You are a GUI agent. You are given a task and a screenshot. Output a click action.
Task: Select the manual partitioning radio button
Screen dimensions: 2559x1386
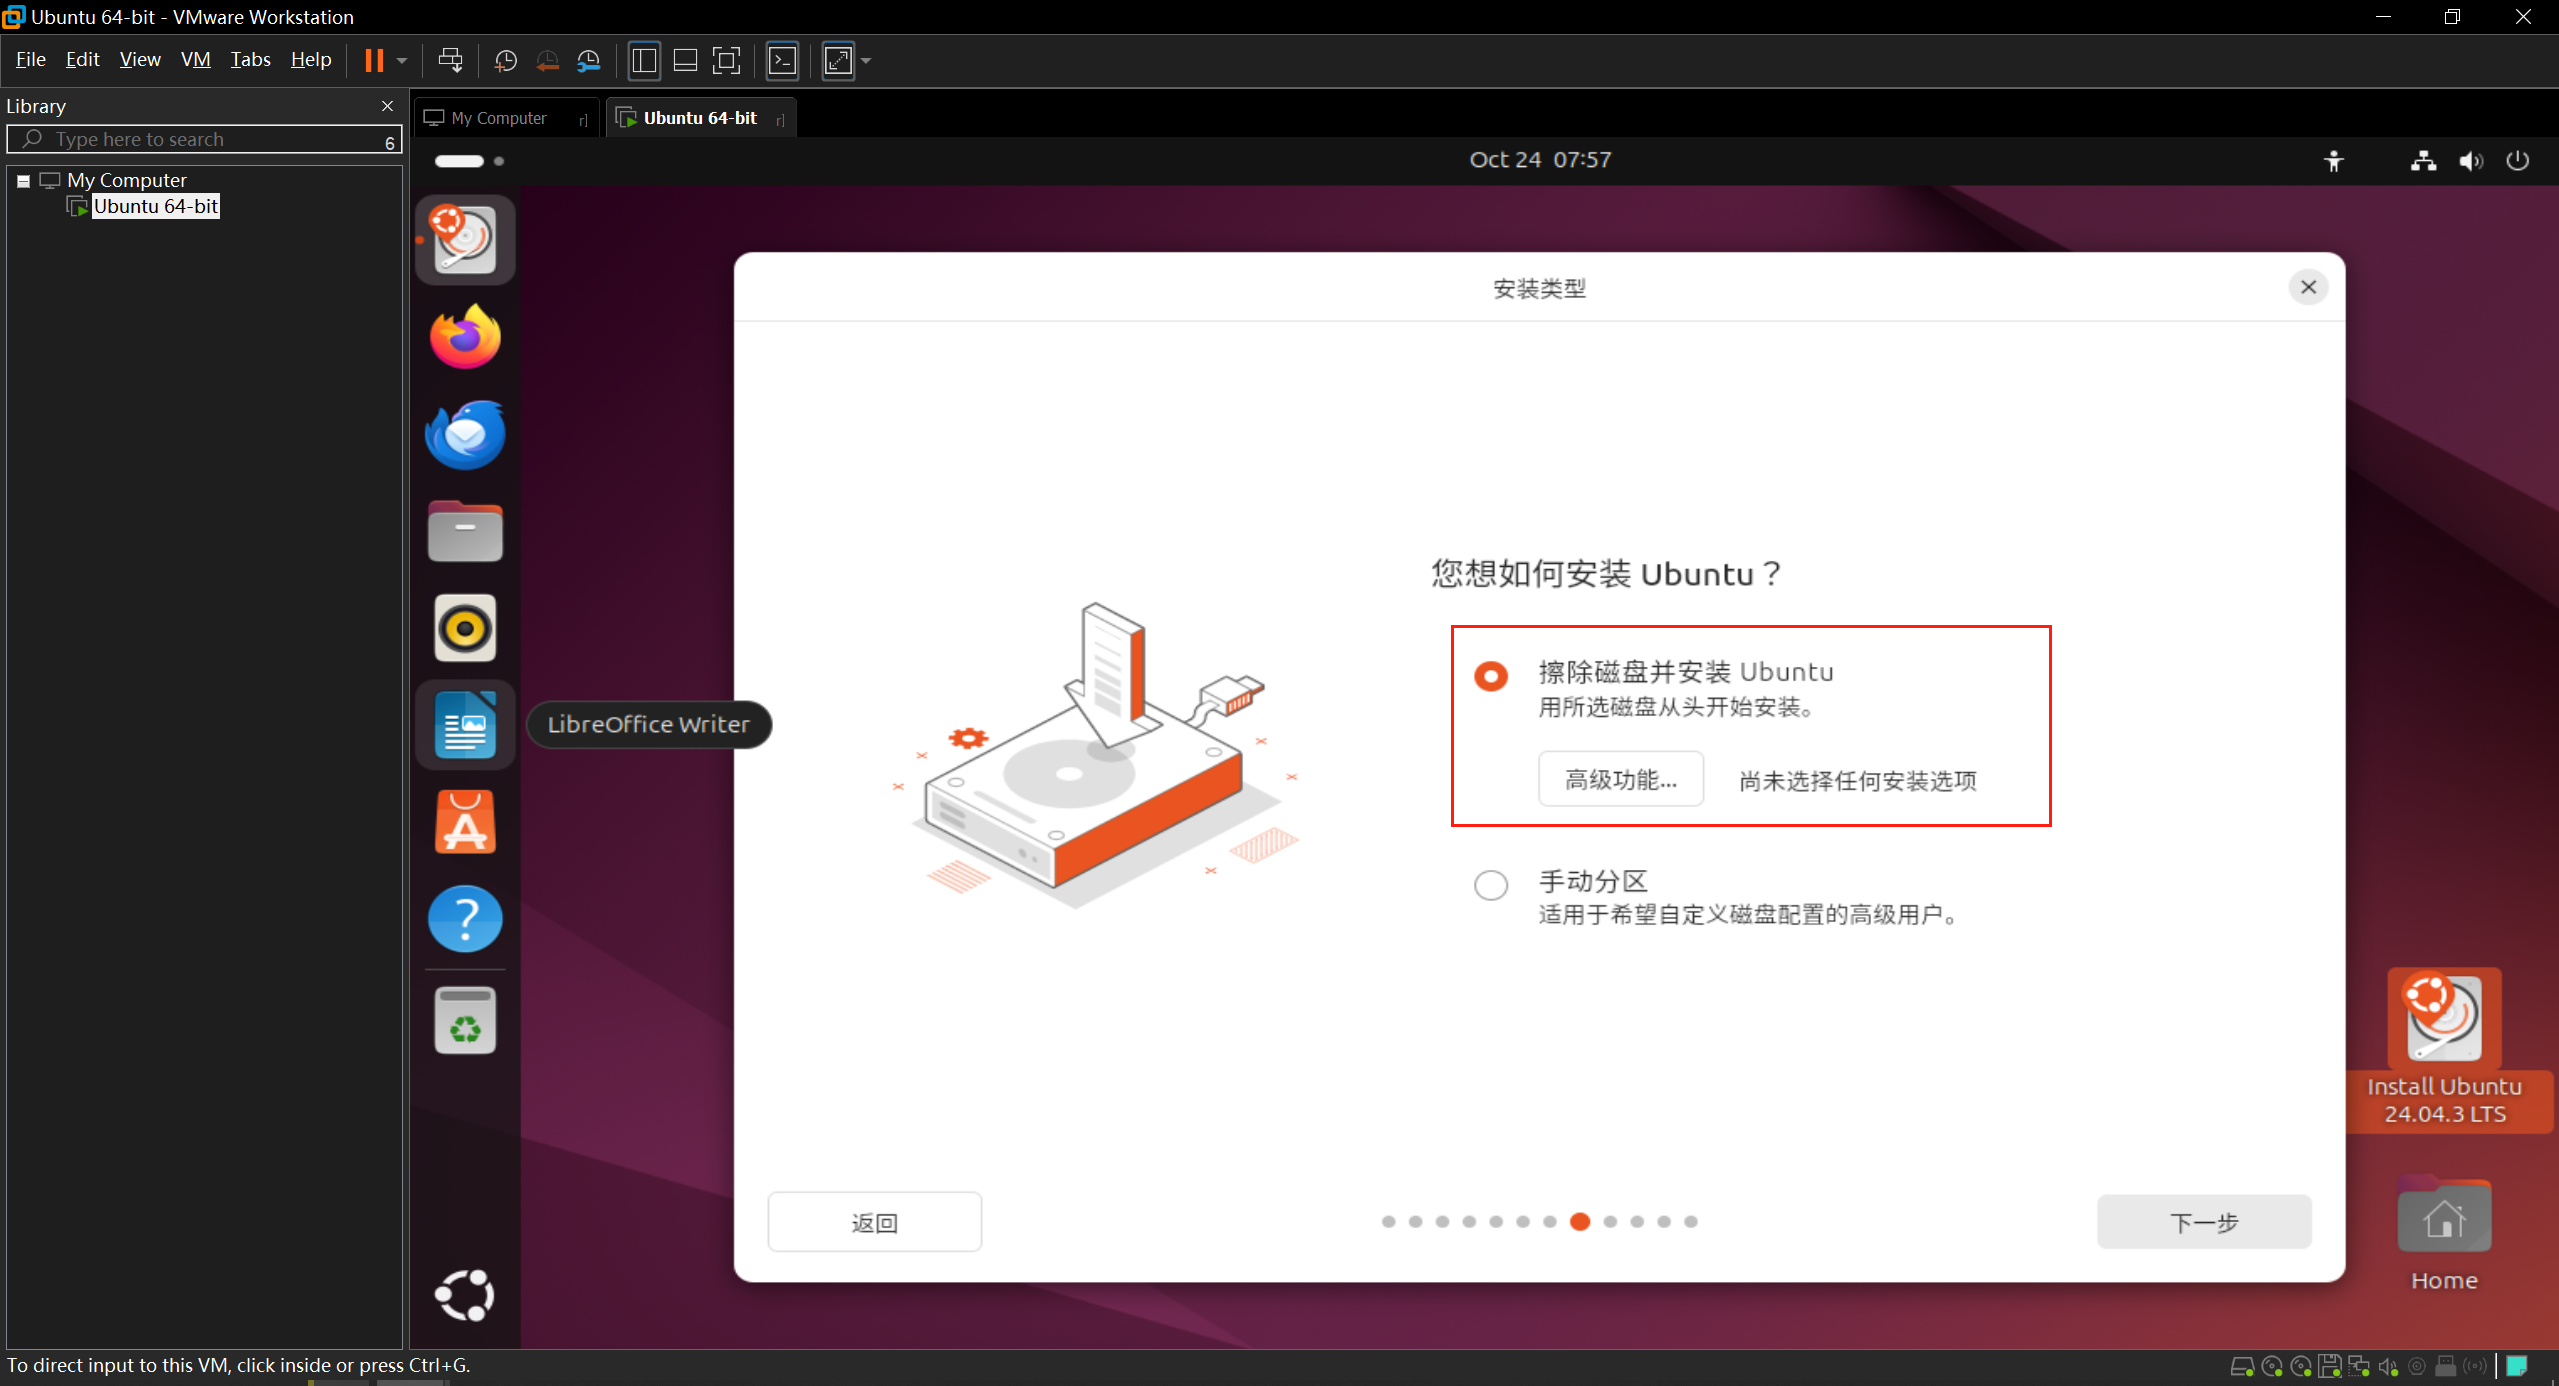click(1490, 885)
